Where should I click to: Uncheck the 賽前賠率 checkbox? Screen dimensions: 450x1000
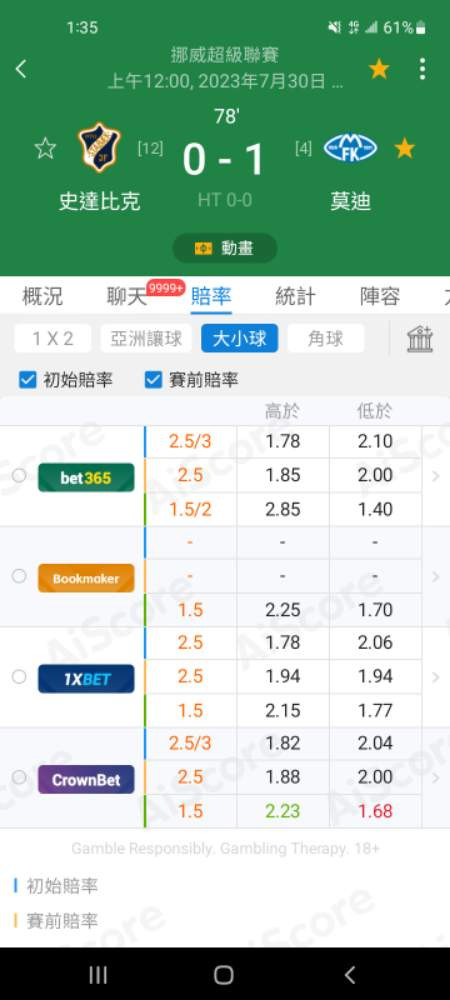pyautogui.click(x=154, y=381)
